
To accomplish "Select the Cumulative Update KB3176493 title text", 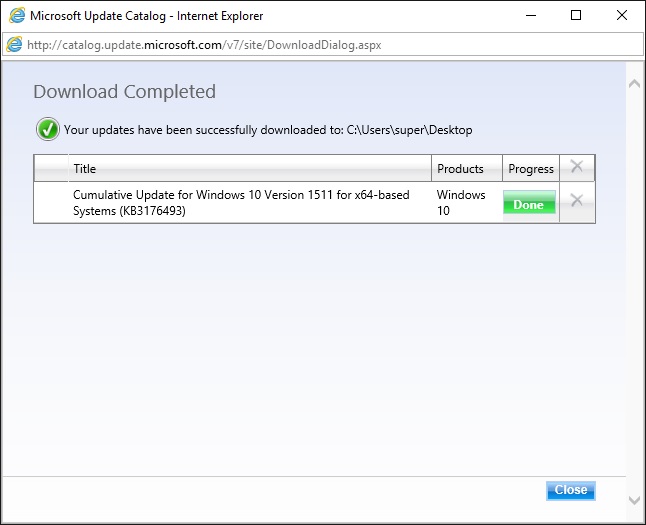I will (241, 203).
